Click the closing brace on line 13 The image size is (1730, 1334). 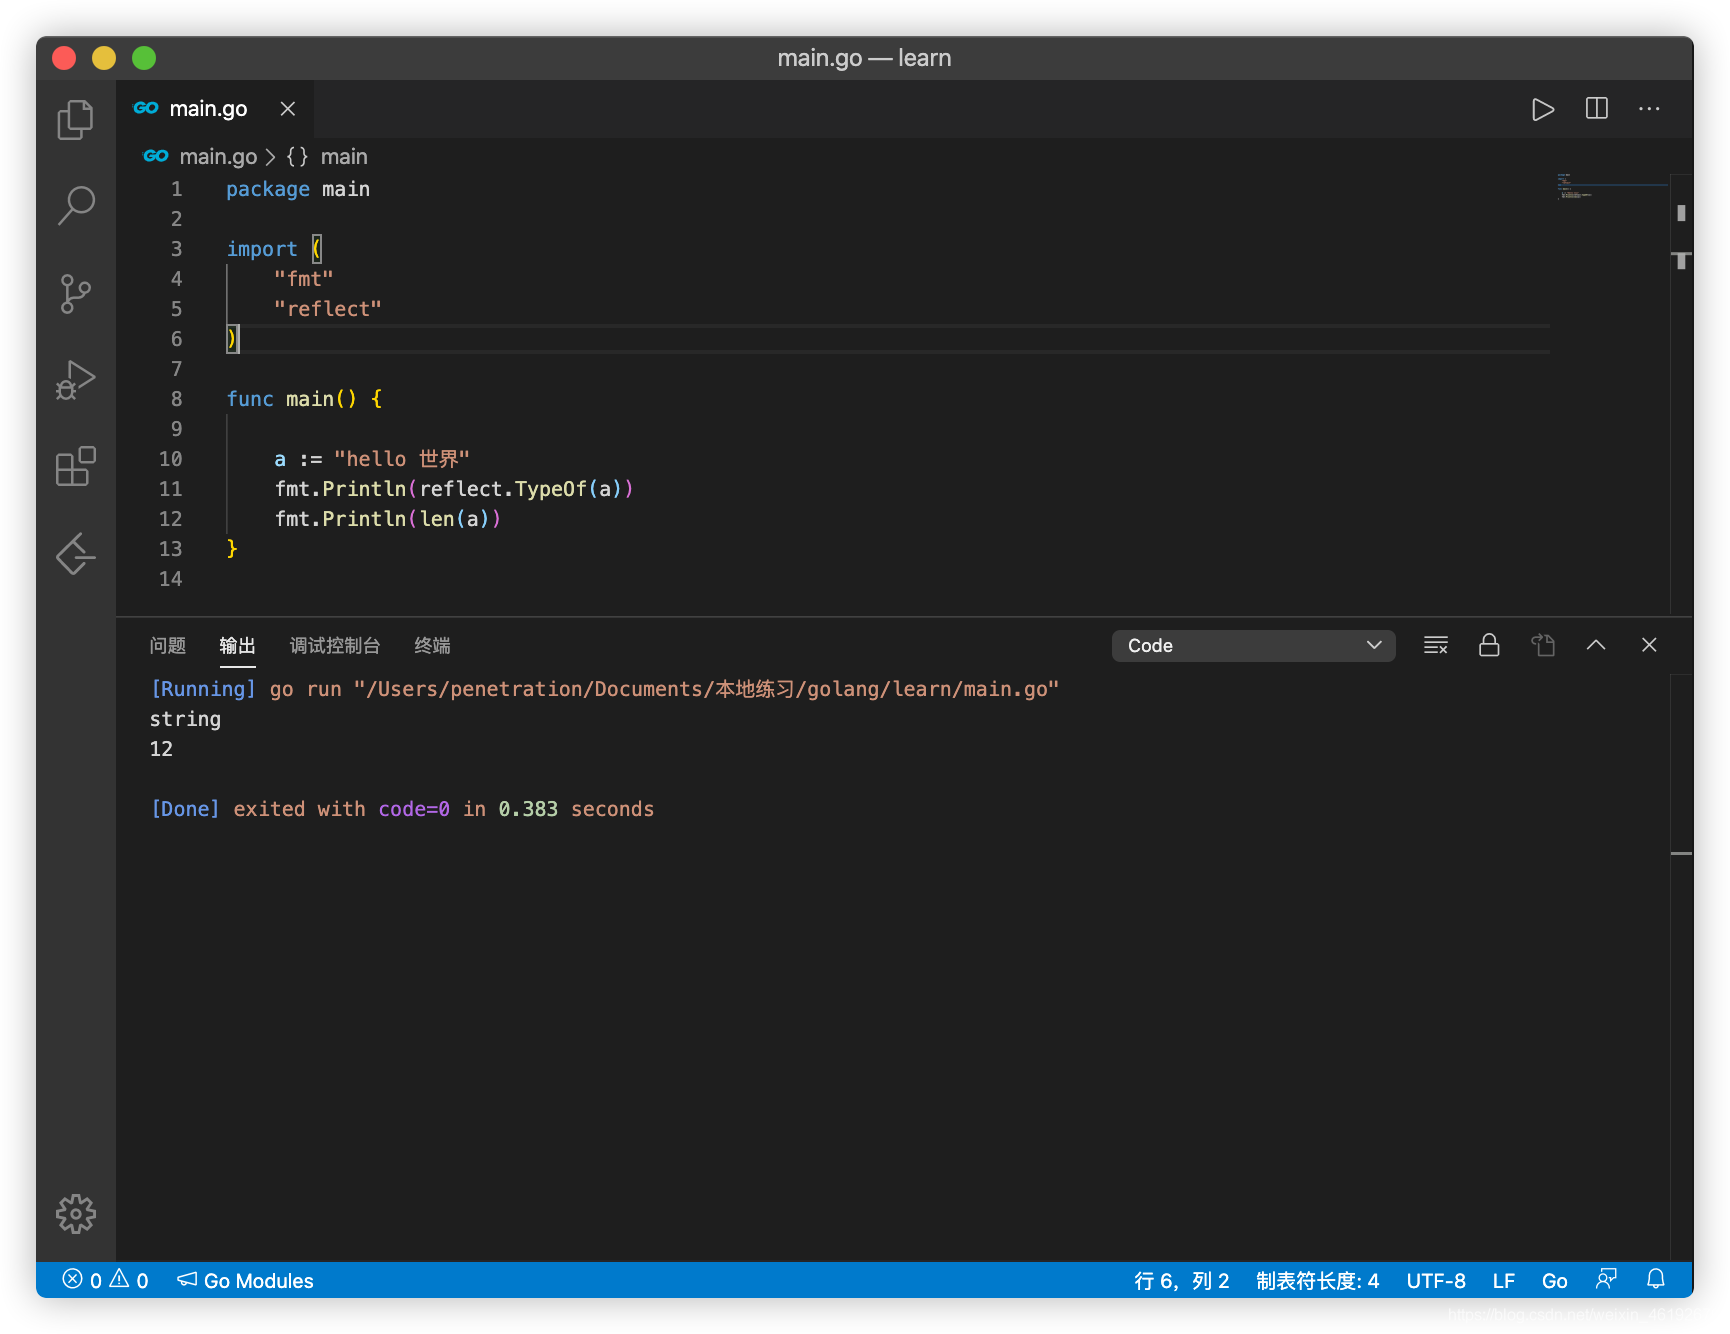tap(232, 548)
